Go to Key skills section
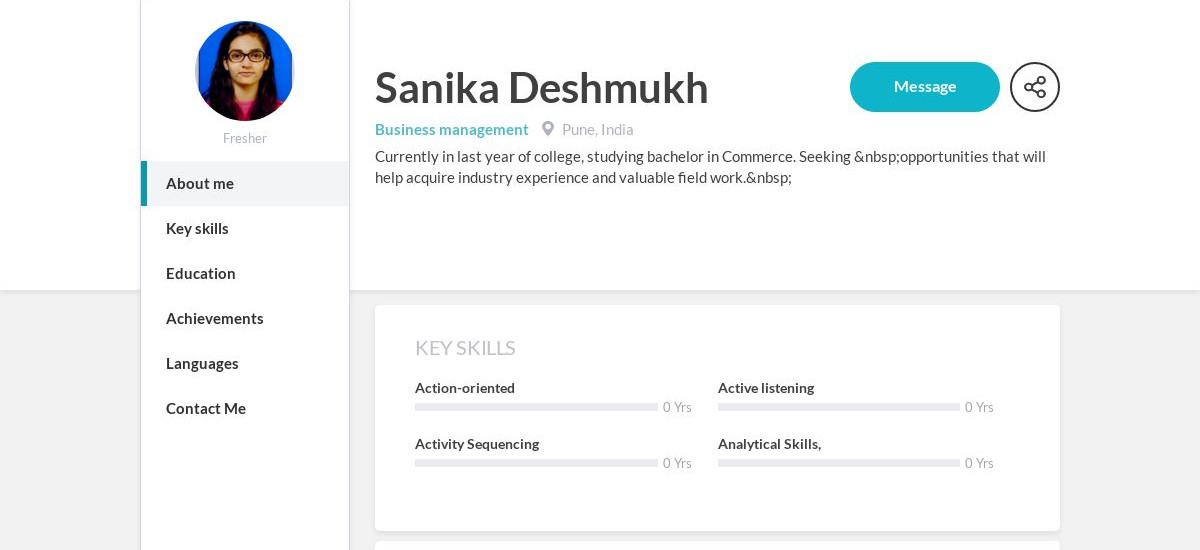This screenshot has width=1200, height=550. 245,228
